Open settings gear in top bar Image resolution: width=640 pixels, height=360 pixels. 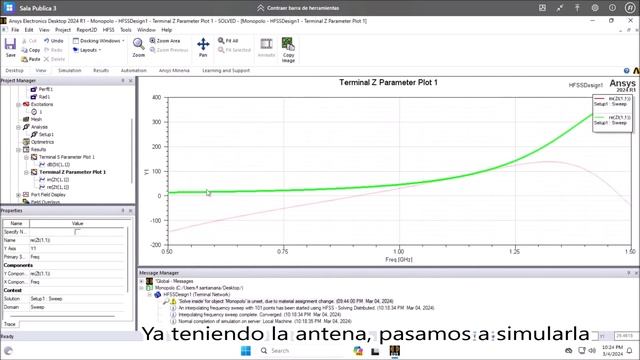pyautogui.click(x=595, y=8)
